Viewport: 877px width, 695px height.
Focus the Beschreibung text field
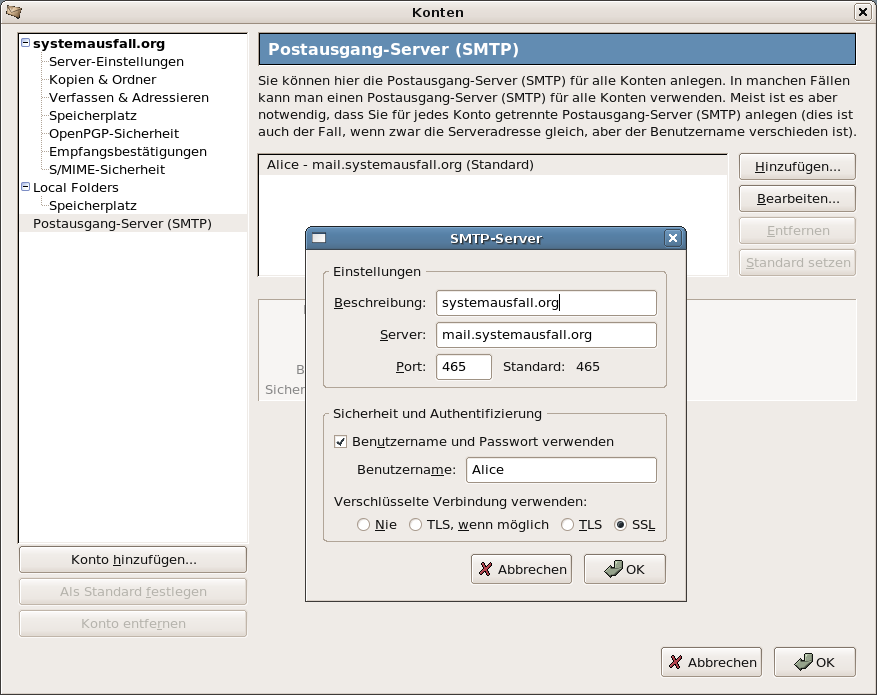pos(546,302)
